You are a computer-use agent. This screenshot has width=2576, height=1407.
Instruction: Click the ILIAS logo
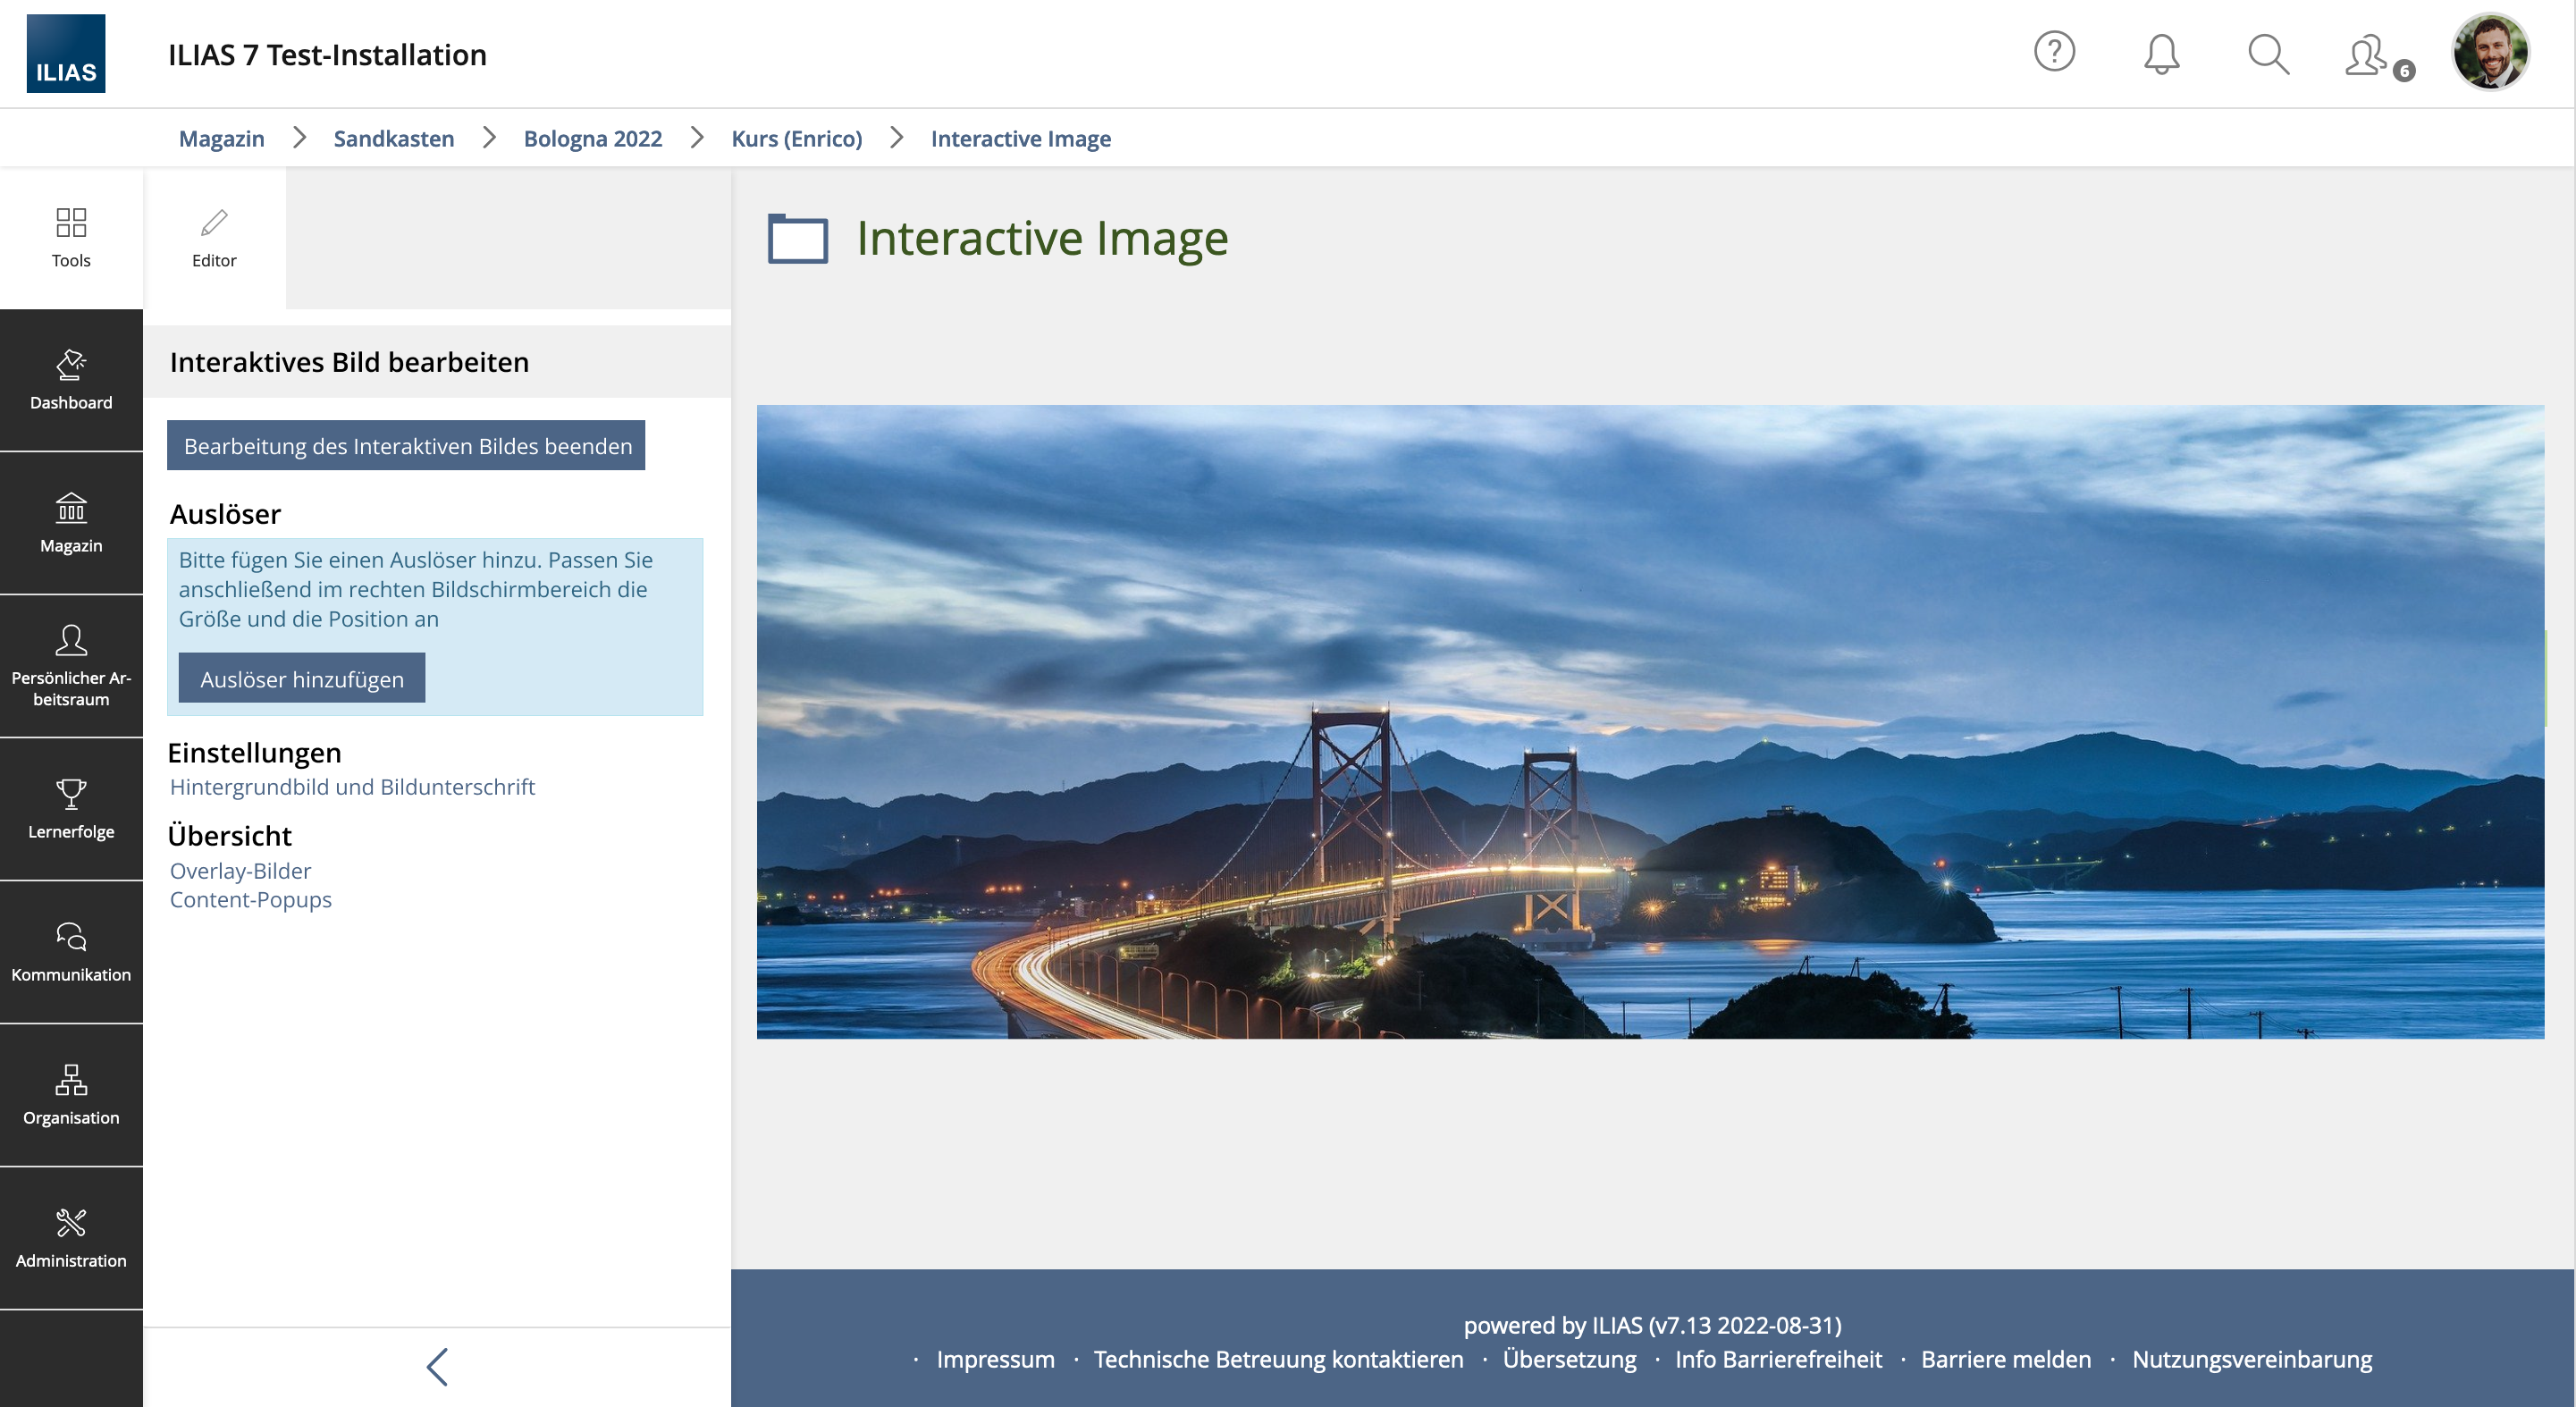tap(66, 54)
